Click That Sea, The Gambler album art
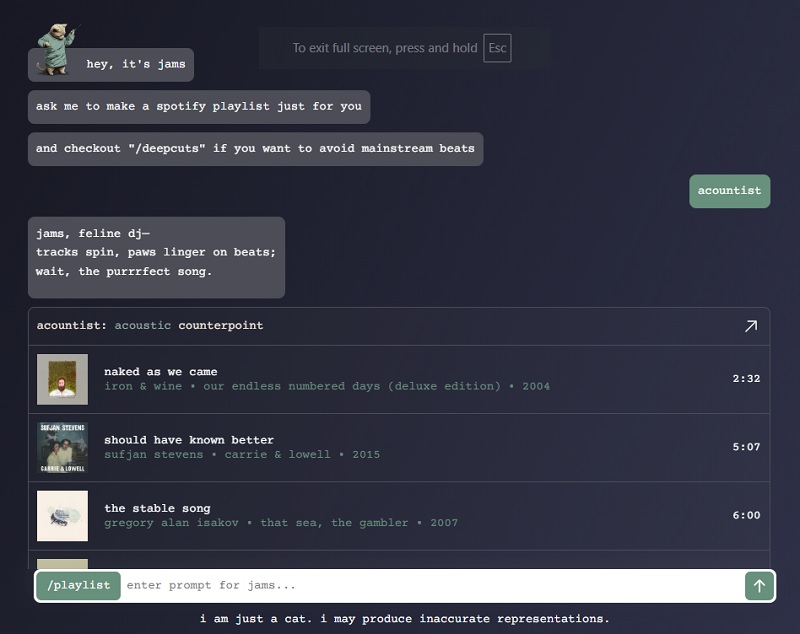800x634 pixels. click(x=62, y=515)
